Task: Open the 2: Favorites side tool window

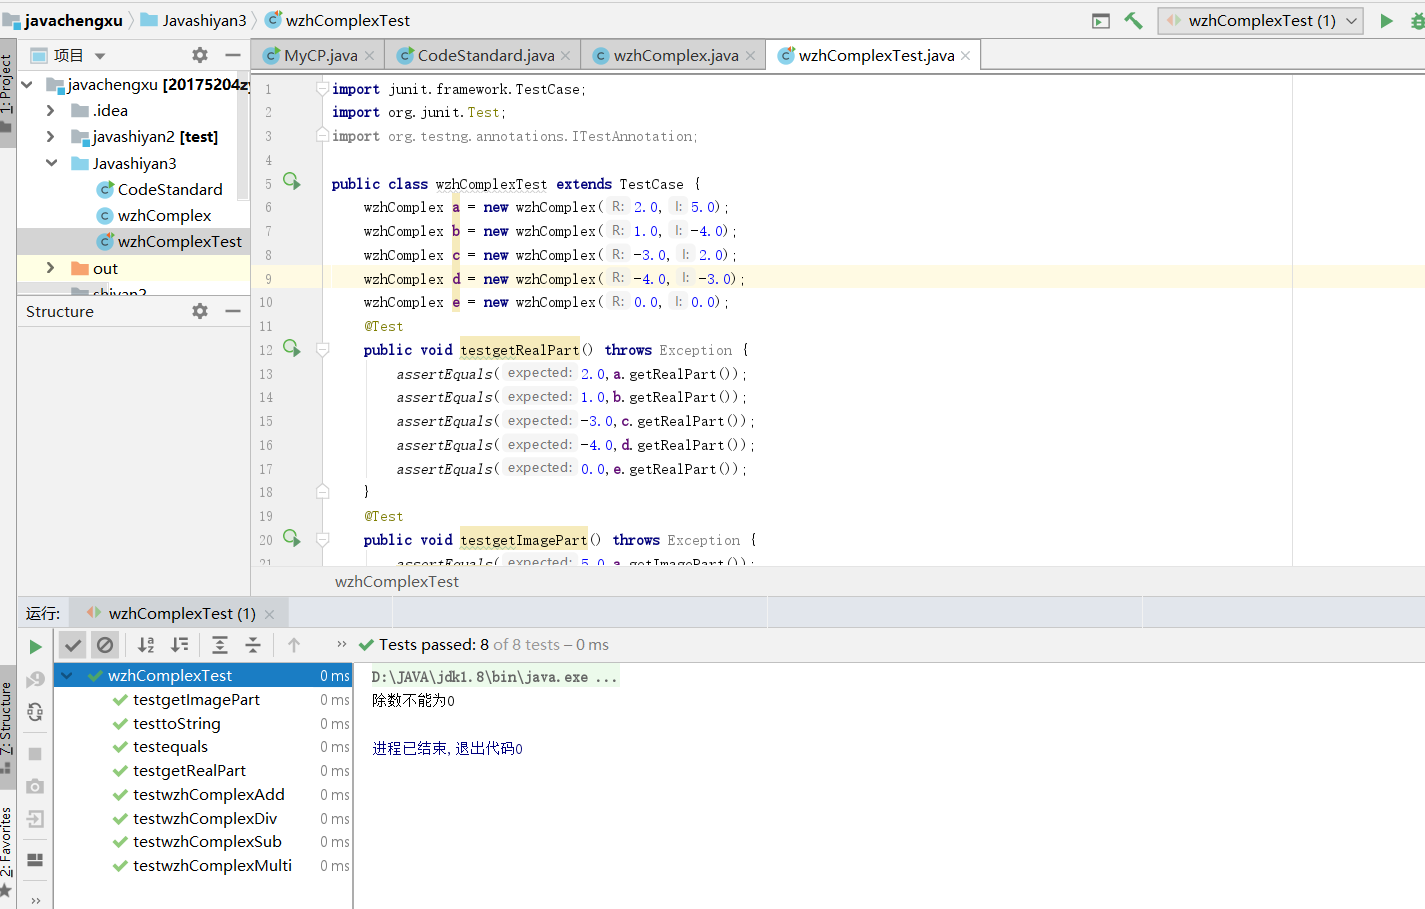Action: 7,850
